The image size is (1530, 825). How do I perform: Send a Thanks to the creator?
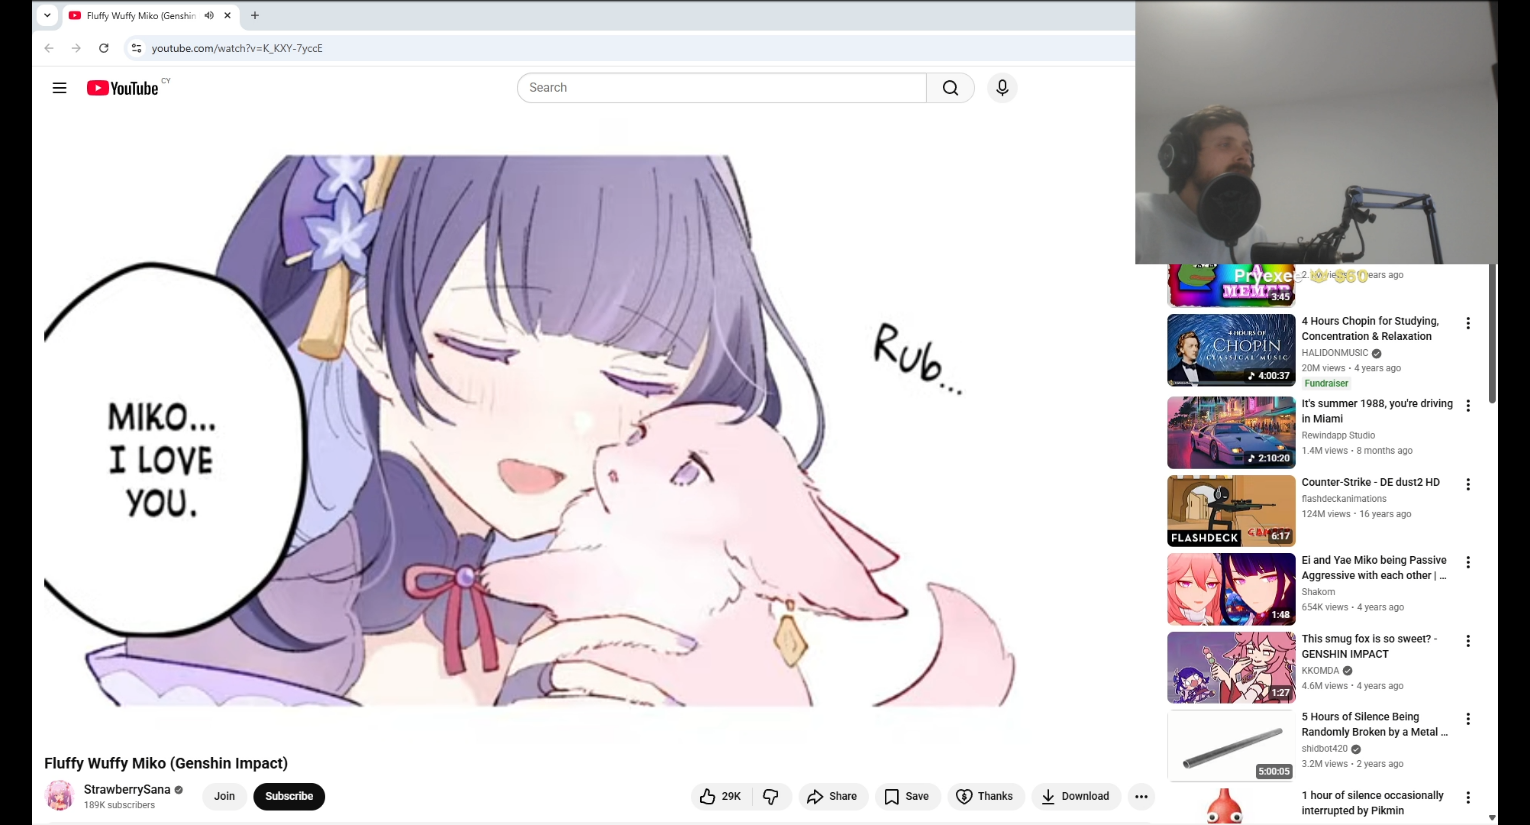(x=985, y=797)
